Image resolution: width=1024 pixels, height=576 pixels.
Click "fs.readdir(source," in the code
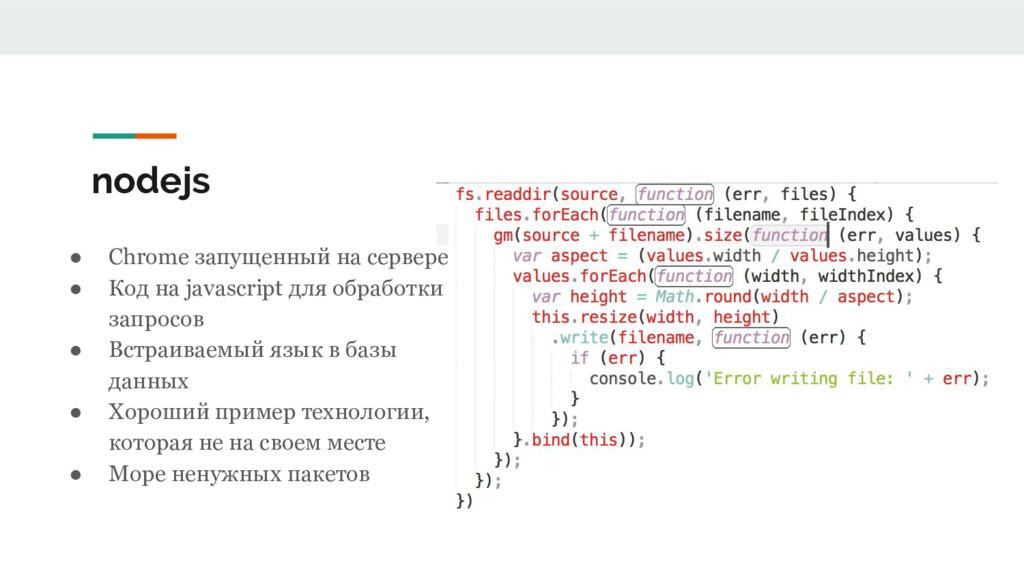tap(541, 194)
